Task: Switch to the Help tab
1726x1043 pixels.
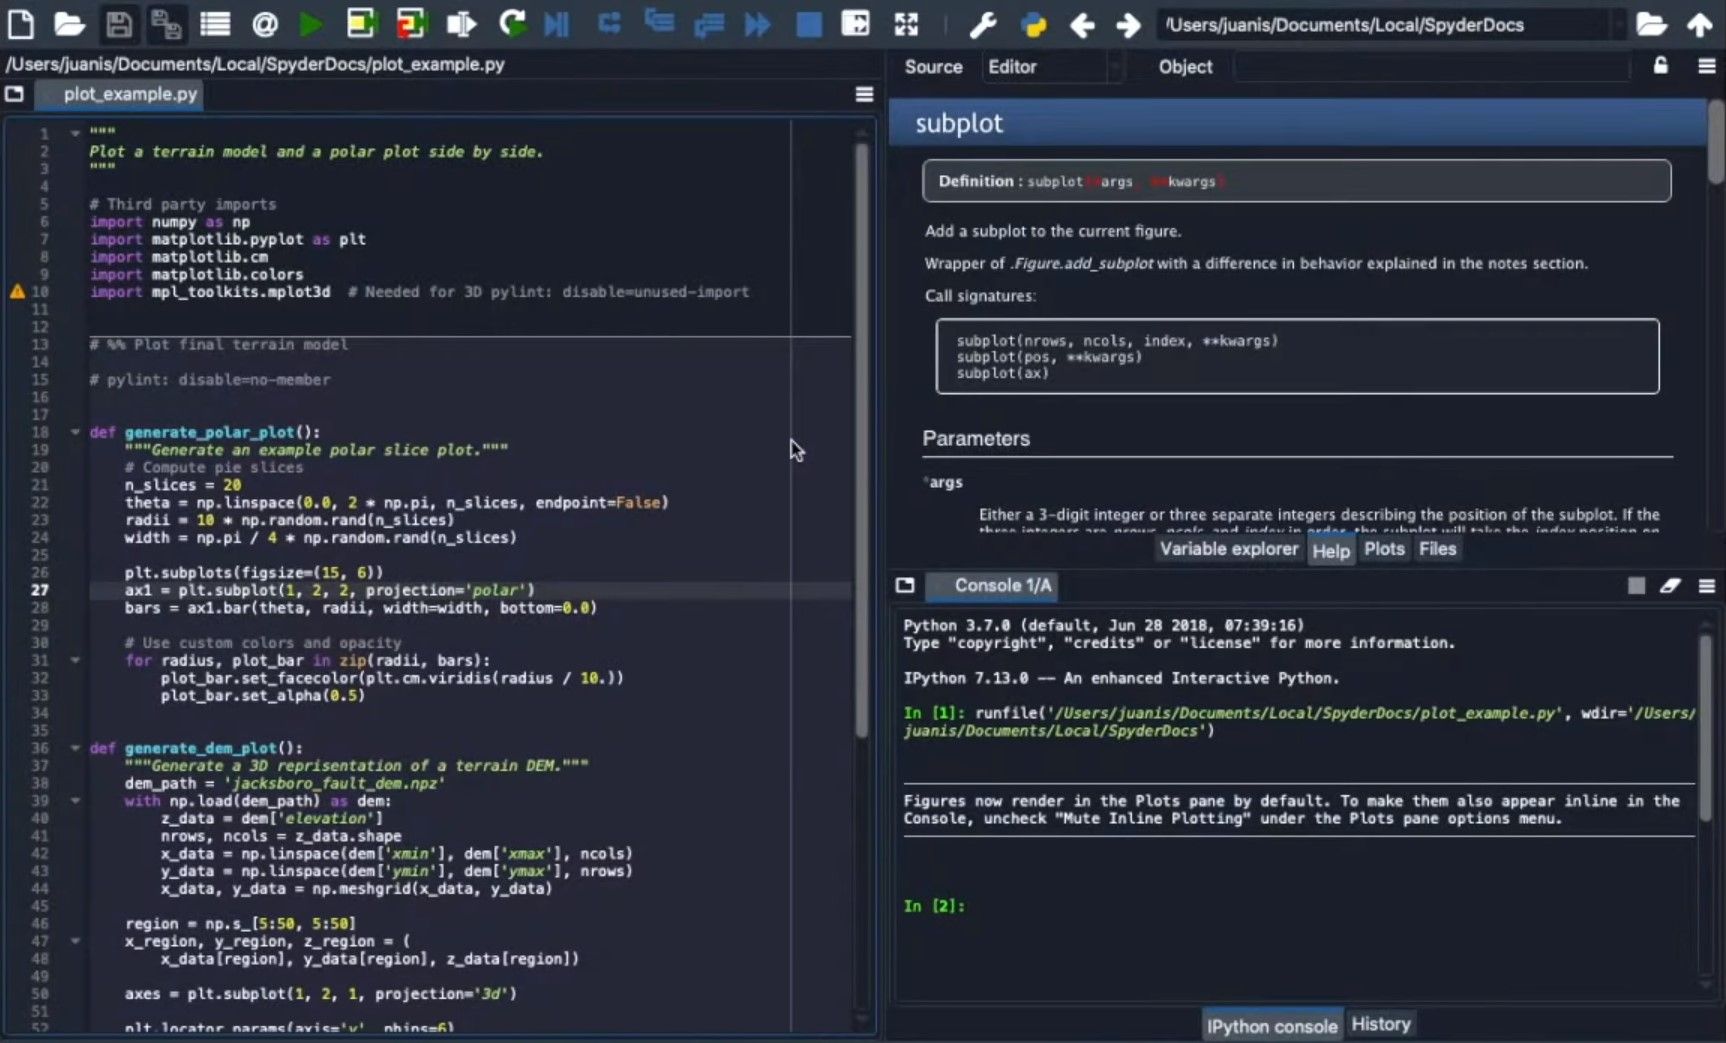Action: pos(1331,550)
